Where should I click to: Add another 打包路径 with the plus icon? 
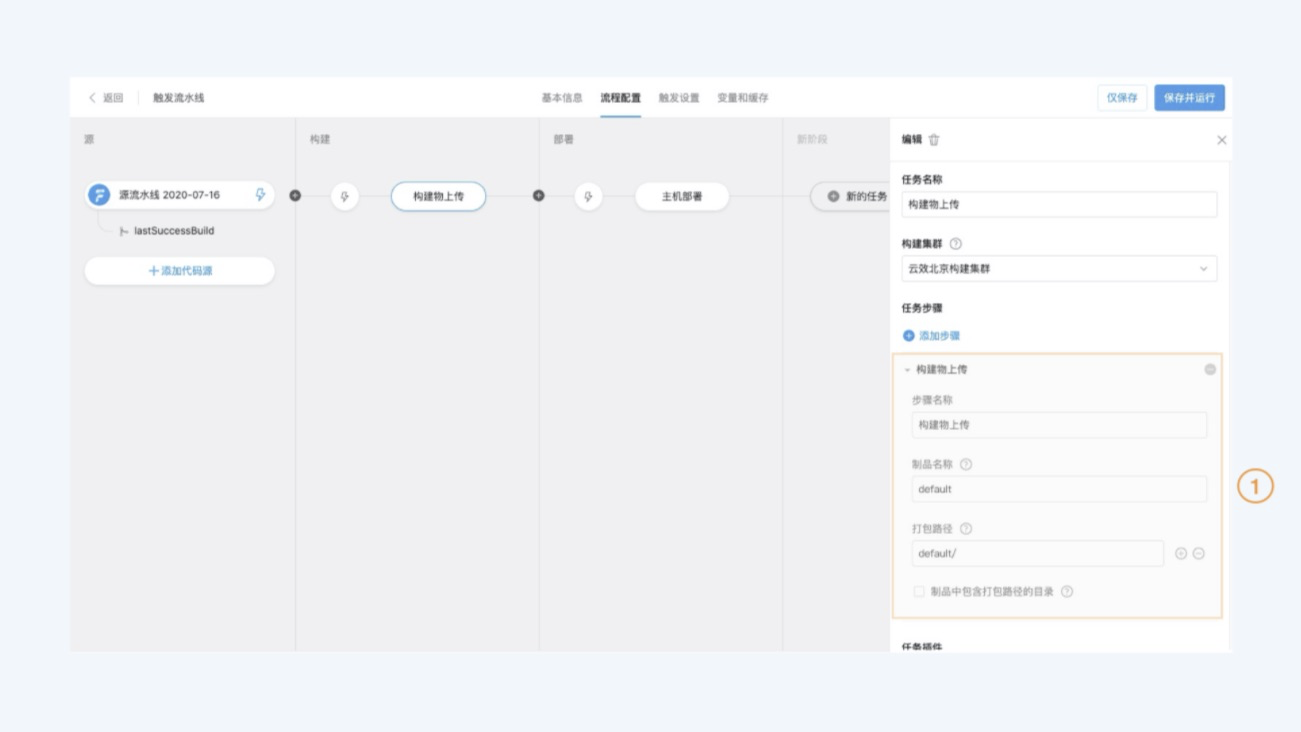1181,553
